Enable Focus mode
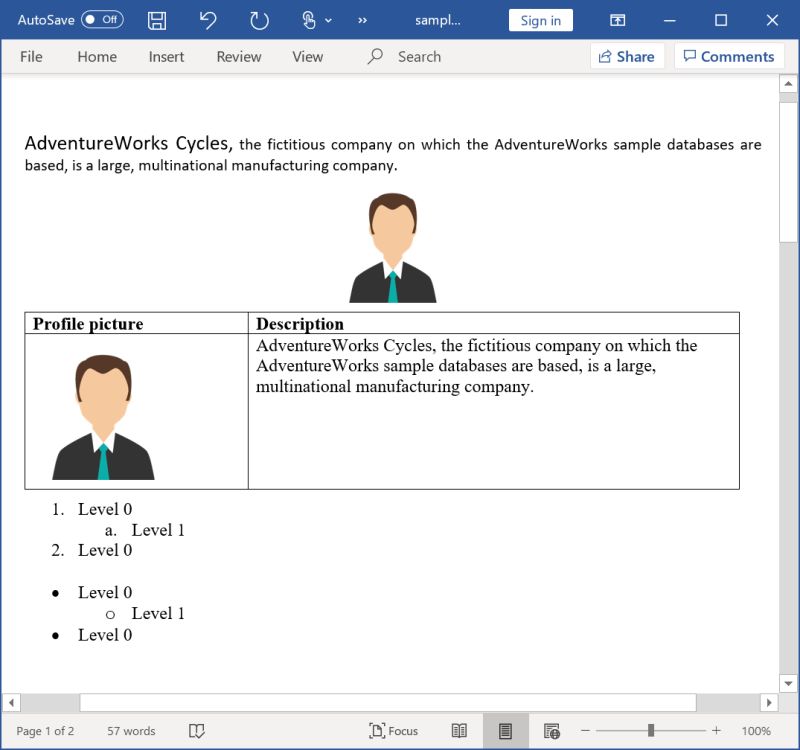 tap(393, 730)
